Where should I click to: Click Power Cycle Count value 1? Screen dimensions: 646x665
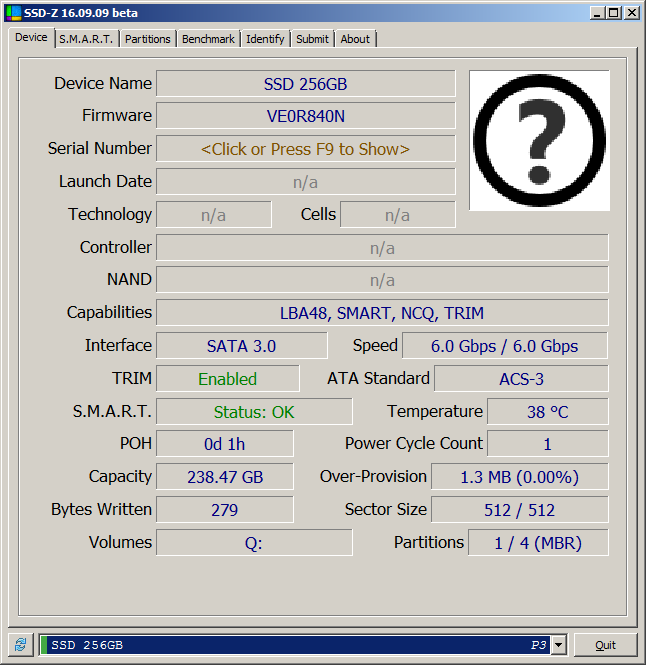[x=548, y=444]
